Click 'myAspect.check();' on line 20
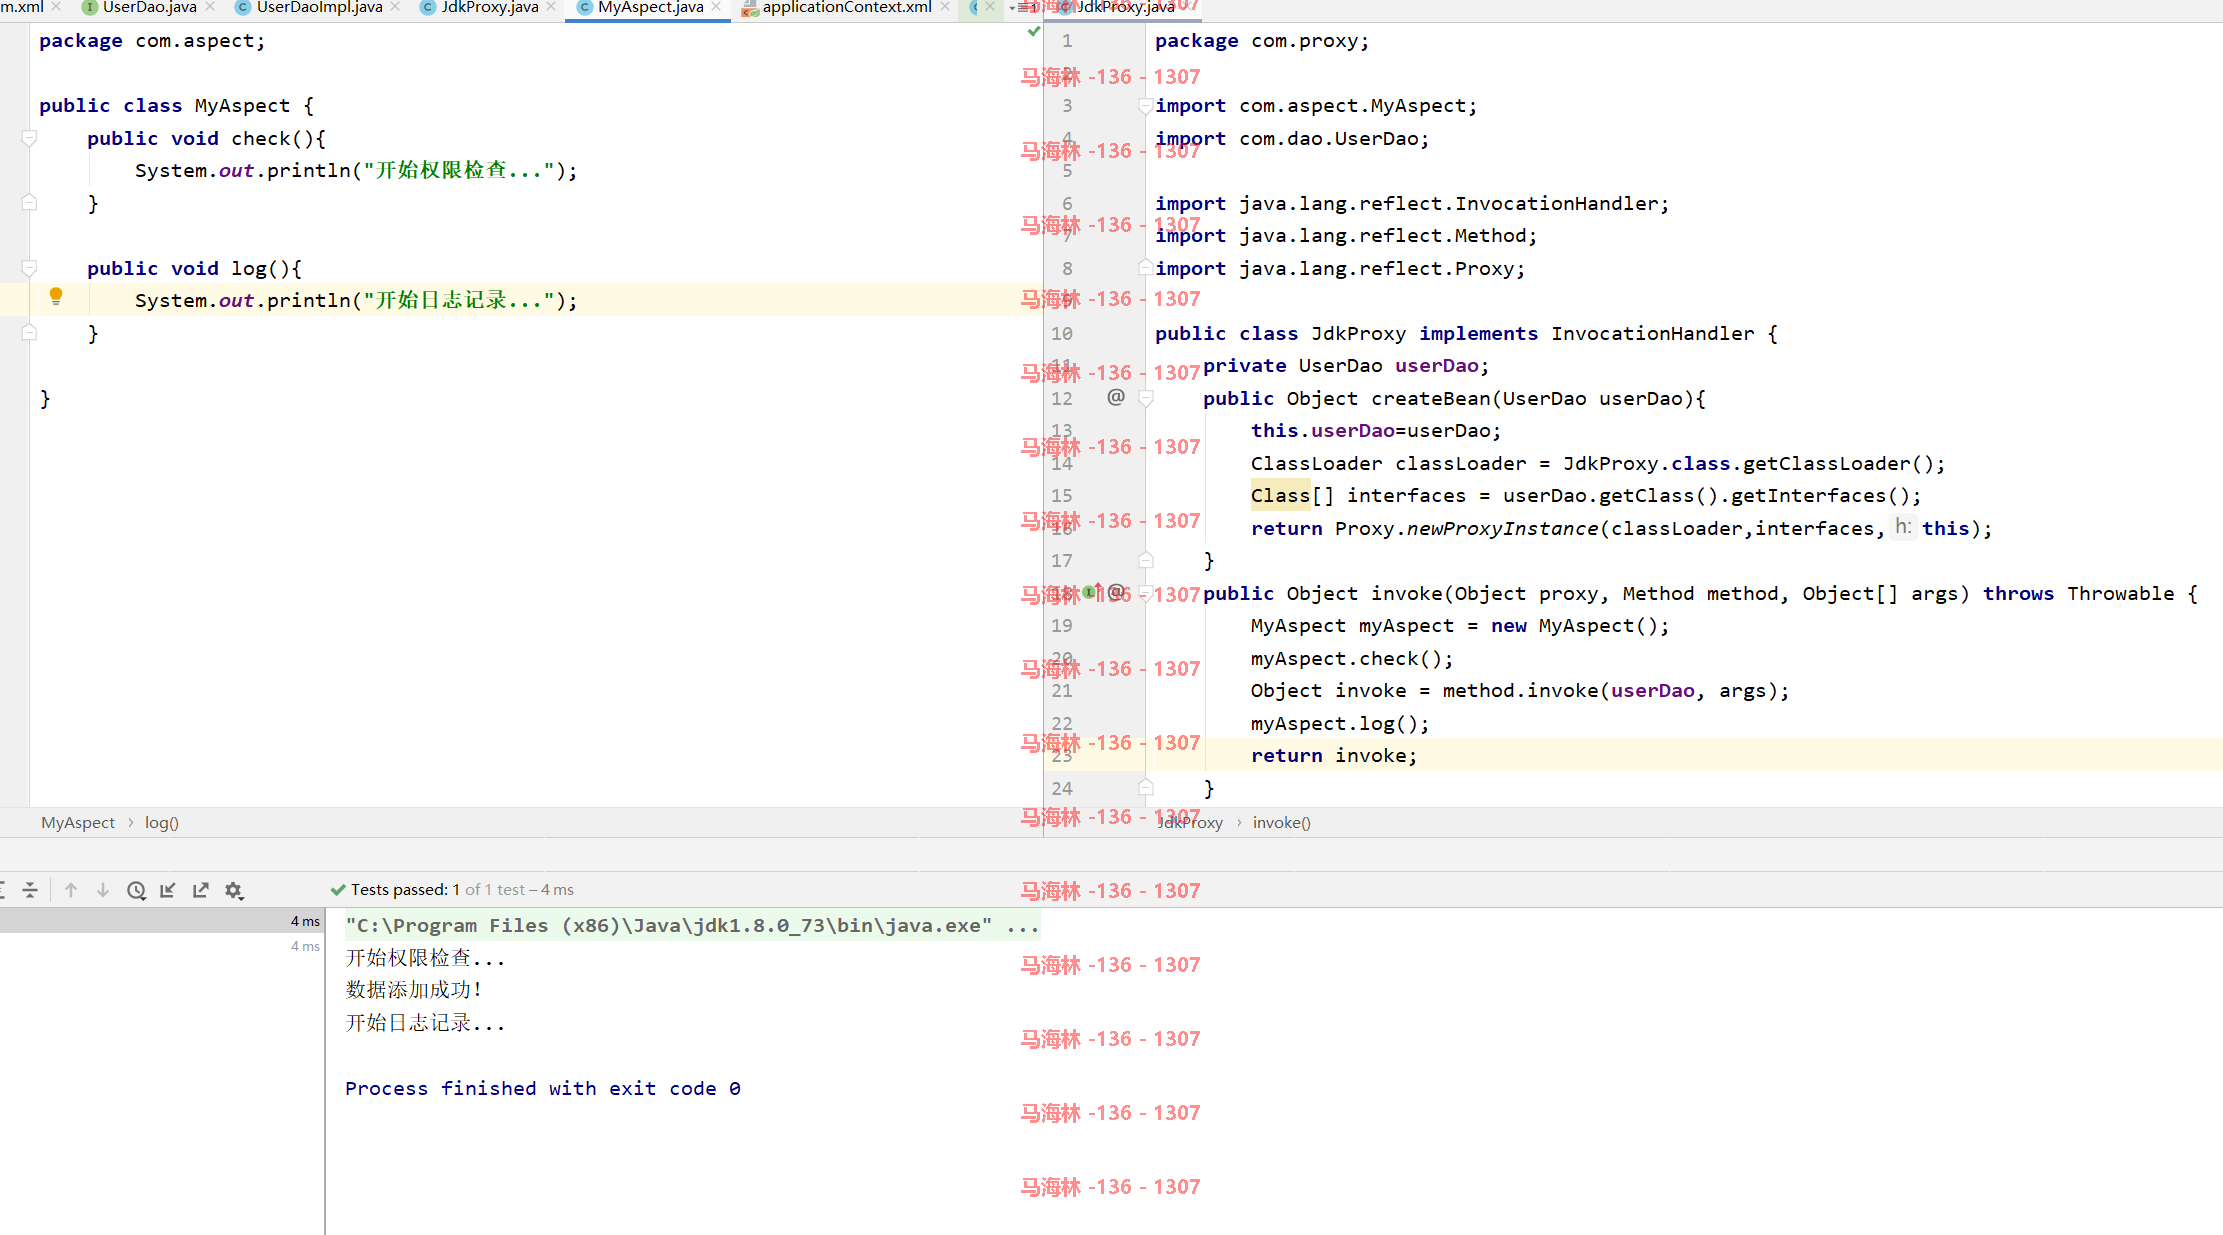2223x1235 pixels. tap(1352, 659)
